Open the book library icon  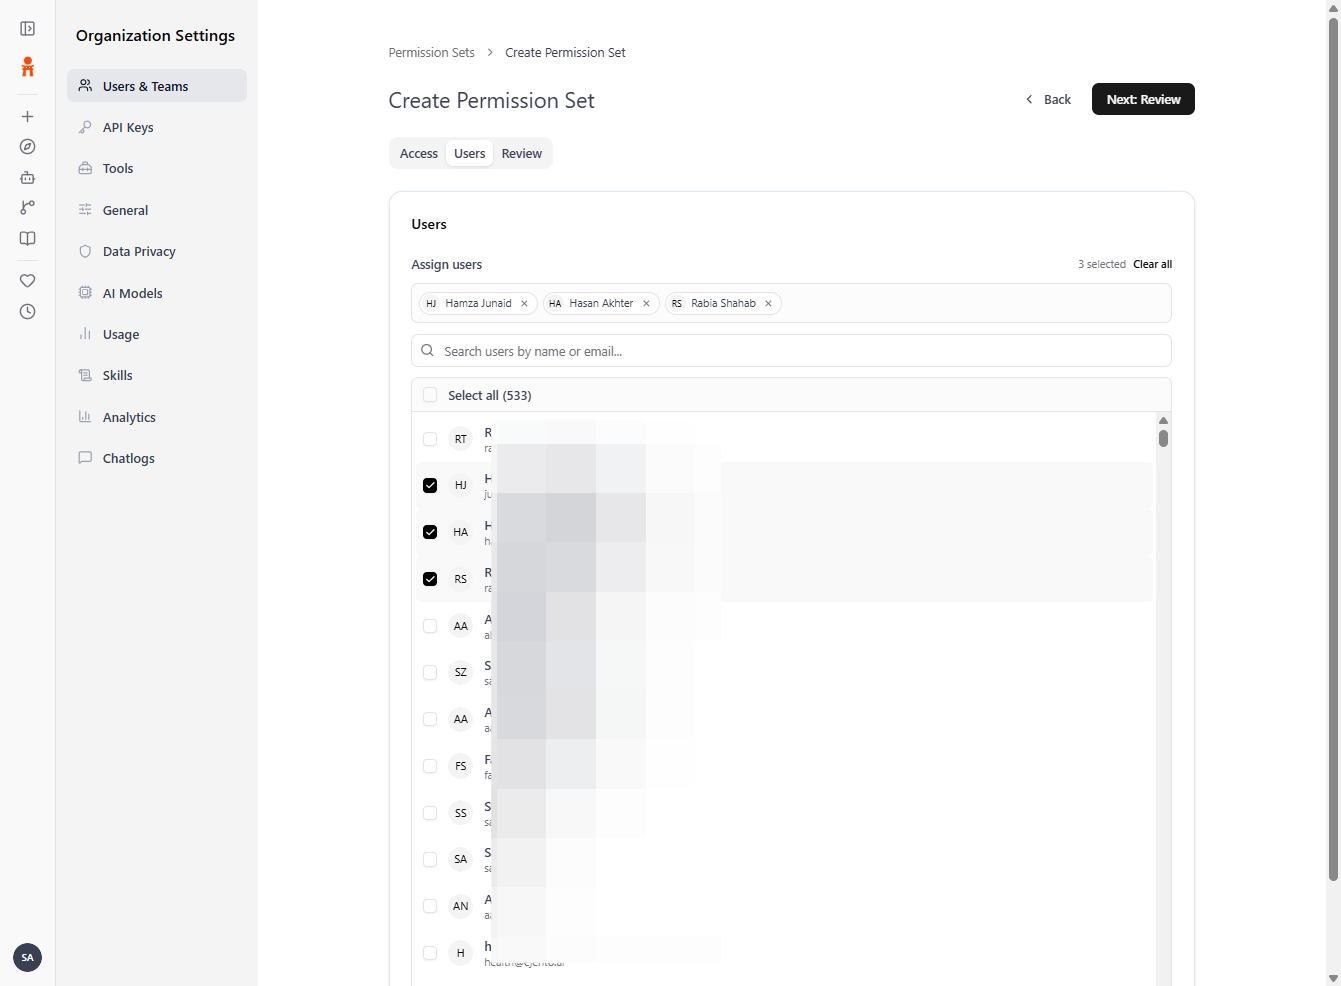tap(28, 238)
